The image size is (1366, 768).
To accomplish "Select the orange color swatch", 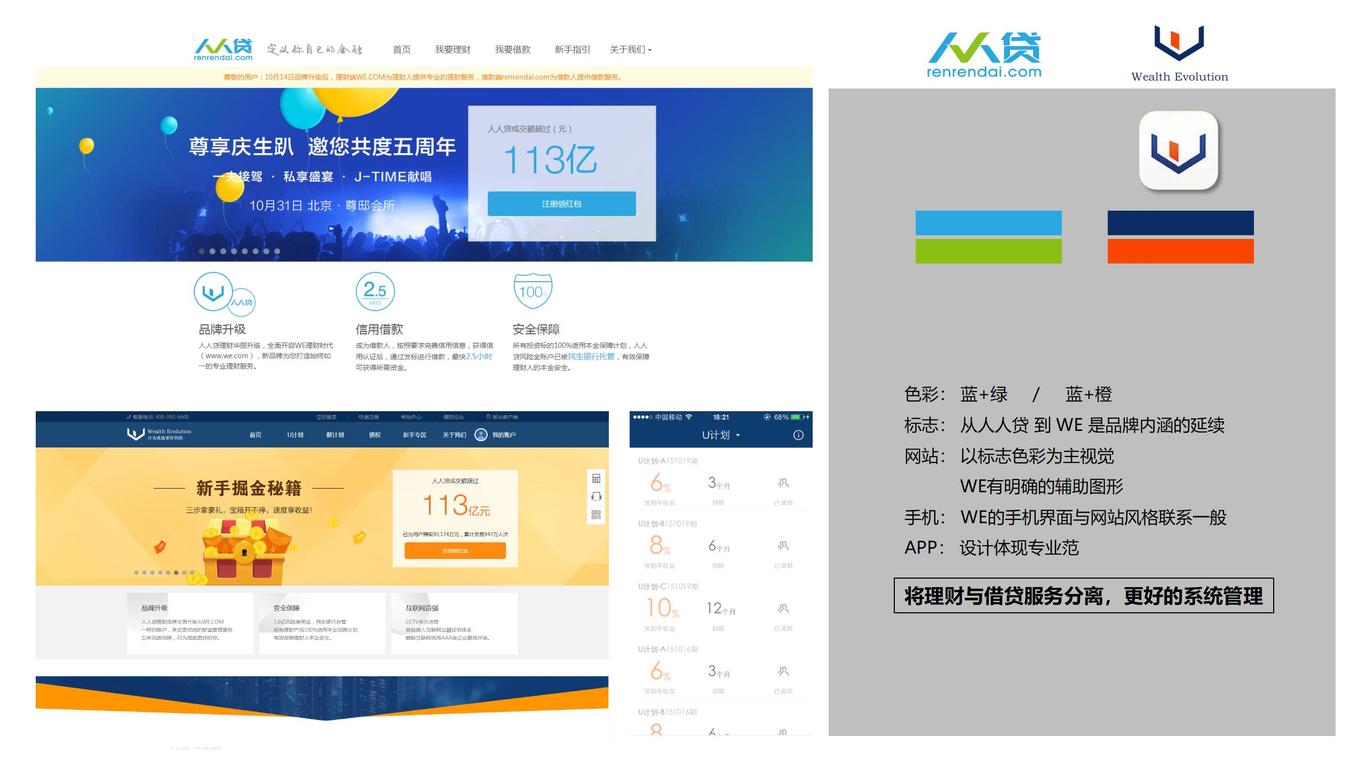I will coord(1180,251).
